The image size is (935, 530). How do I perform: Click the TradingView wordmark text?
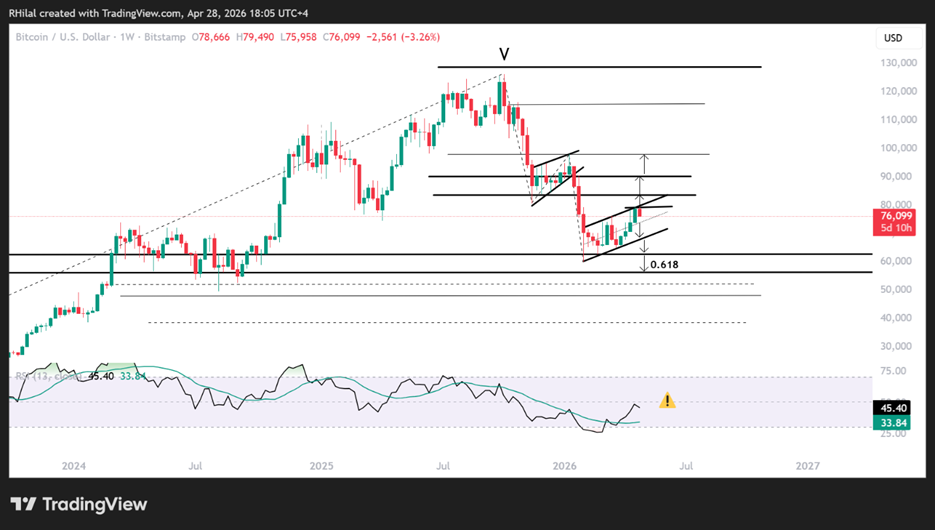(x=95, y=504)
